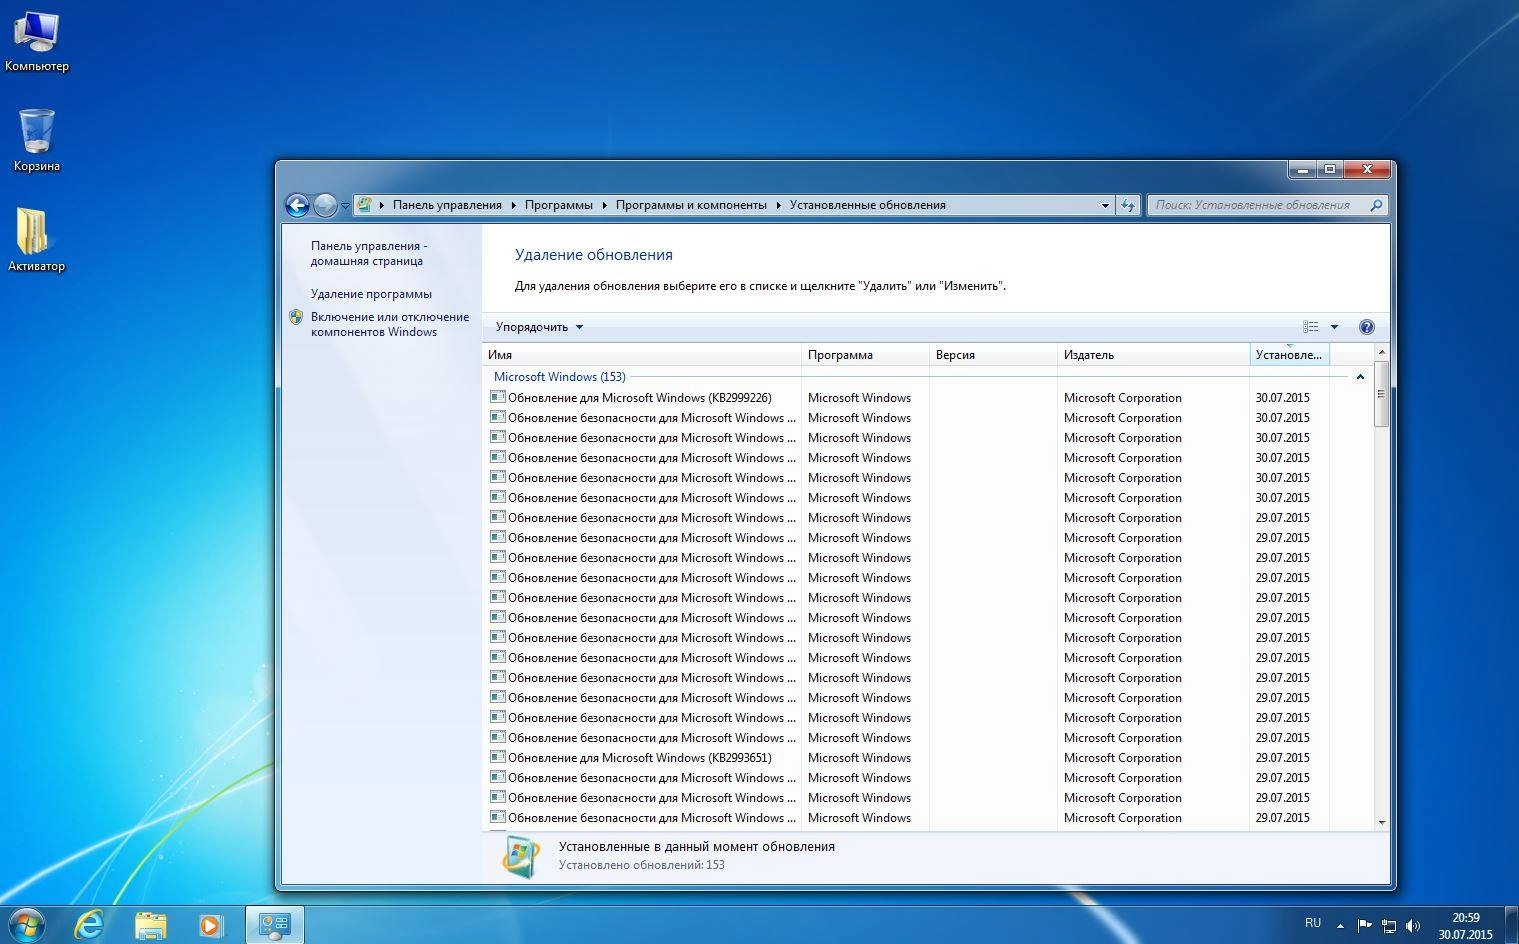Viewport: 1519px width, 944px height.
Task: Select the update KB2993651 row
Action: (909, 758)
